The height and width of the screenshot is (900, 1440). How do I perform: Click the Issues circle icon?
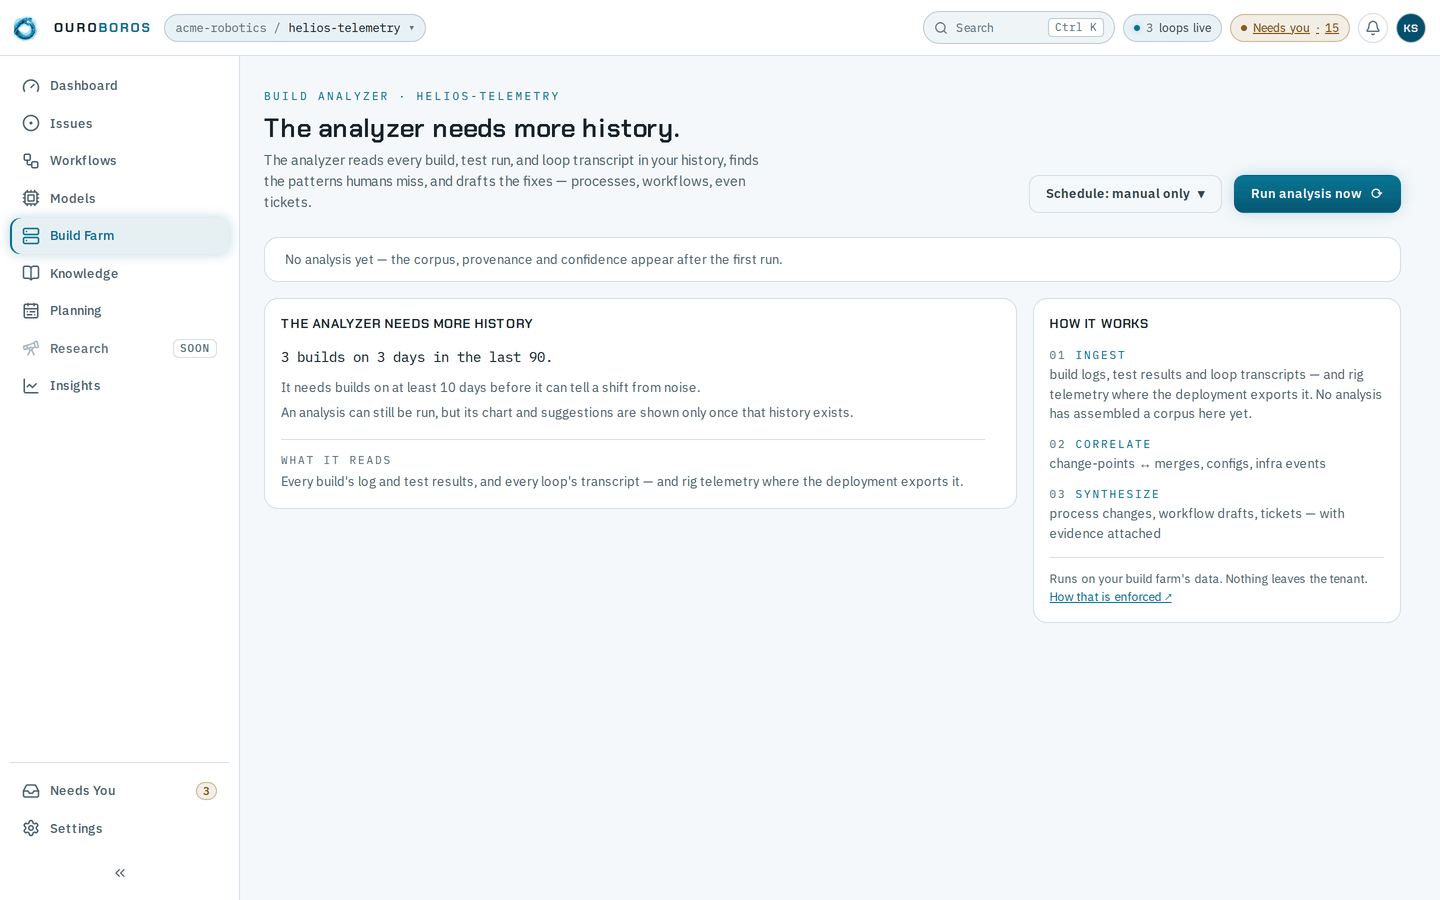point(31,123)
